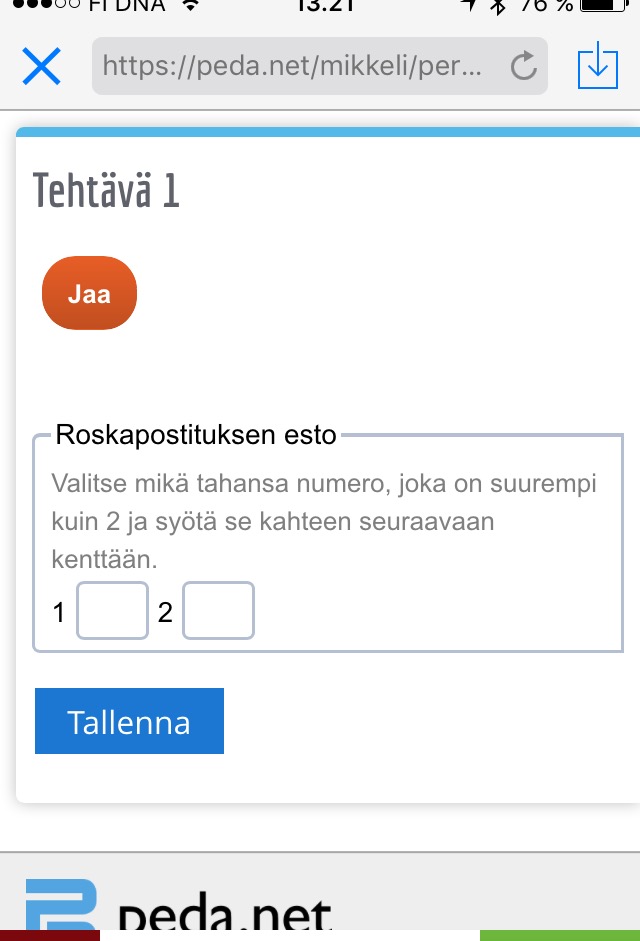Focus the input field labeled 2
This screenshot has width=640, height=941.
click(218, 611)
